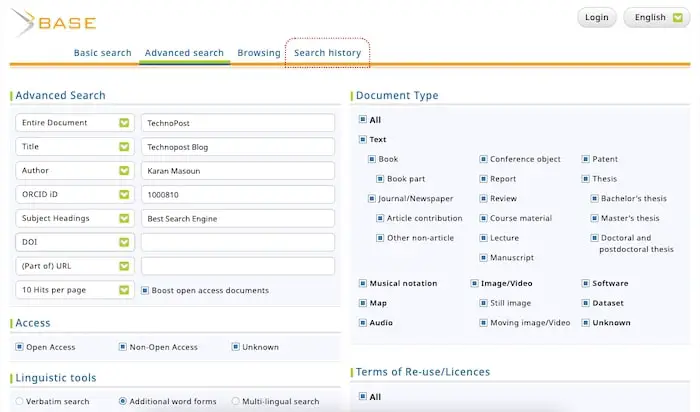Toggle the Course material checkbox
The image size is (700, 412).
pos(483,218)
